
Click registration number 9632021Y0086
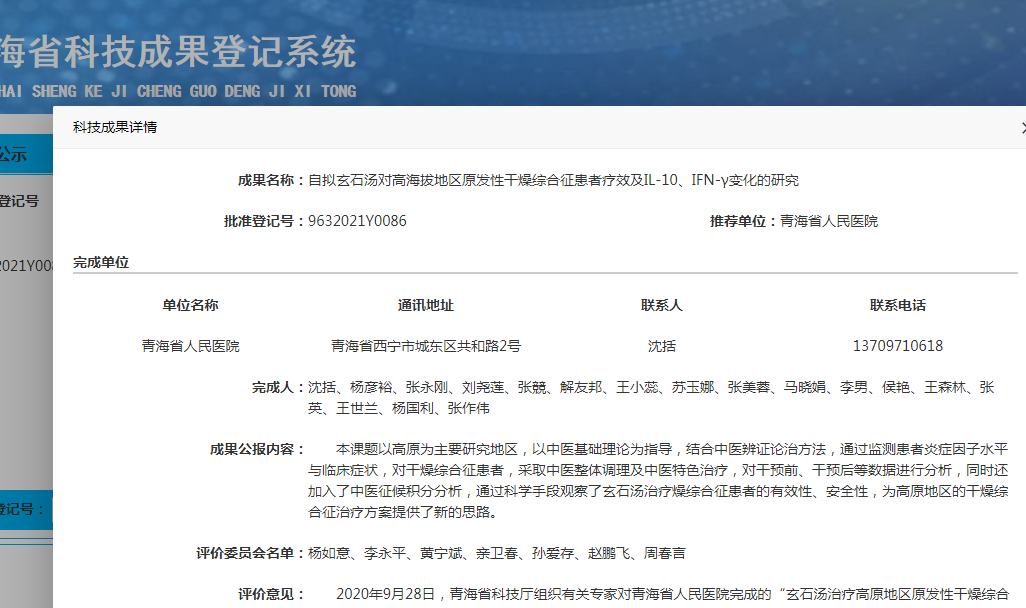[357, 221]
